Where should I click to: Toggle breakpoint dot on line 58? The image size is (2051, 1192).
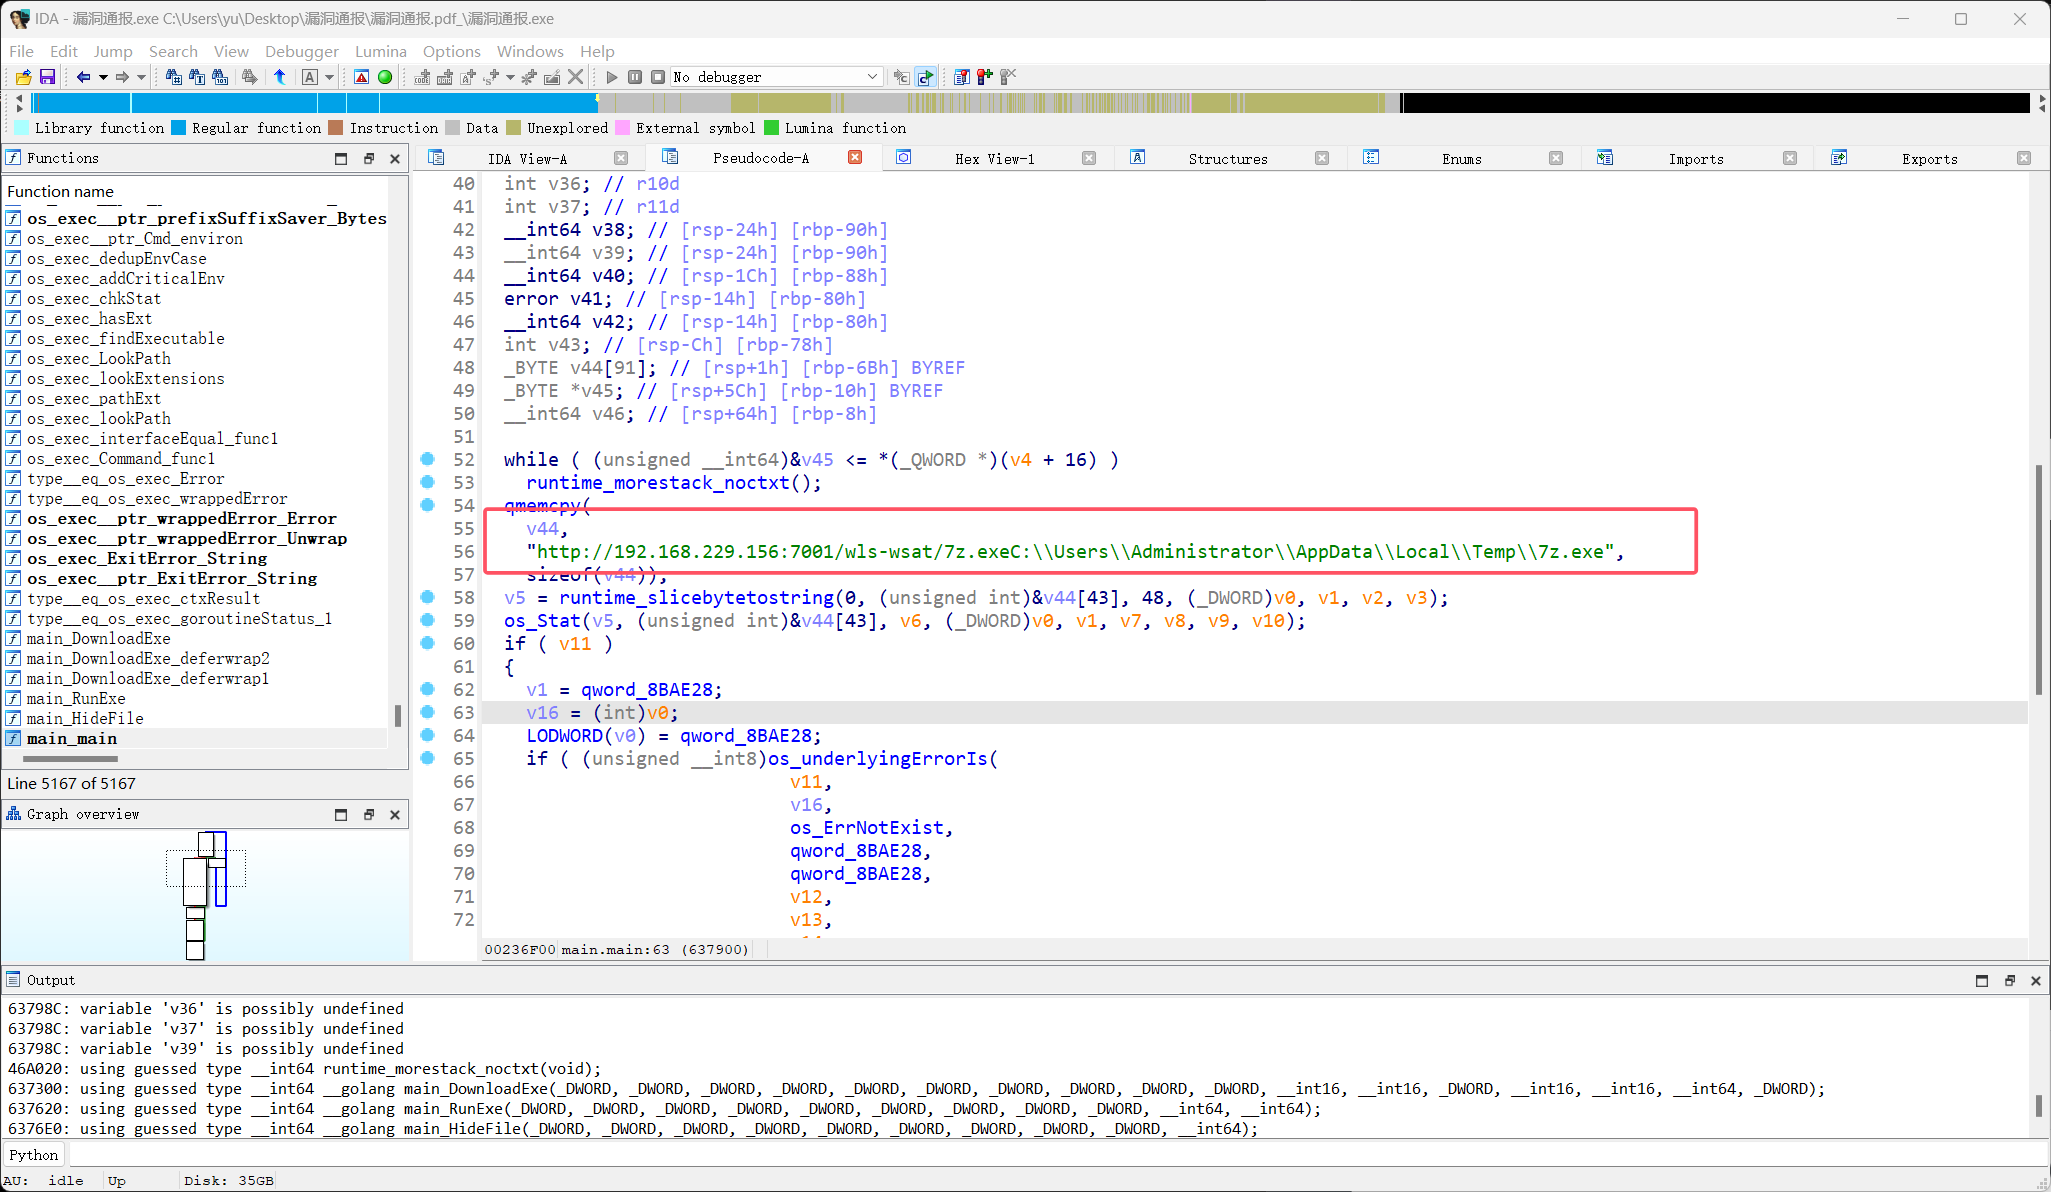click(x=428, y=597)
